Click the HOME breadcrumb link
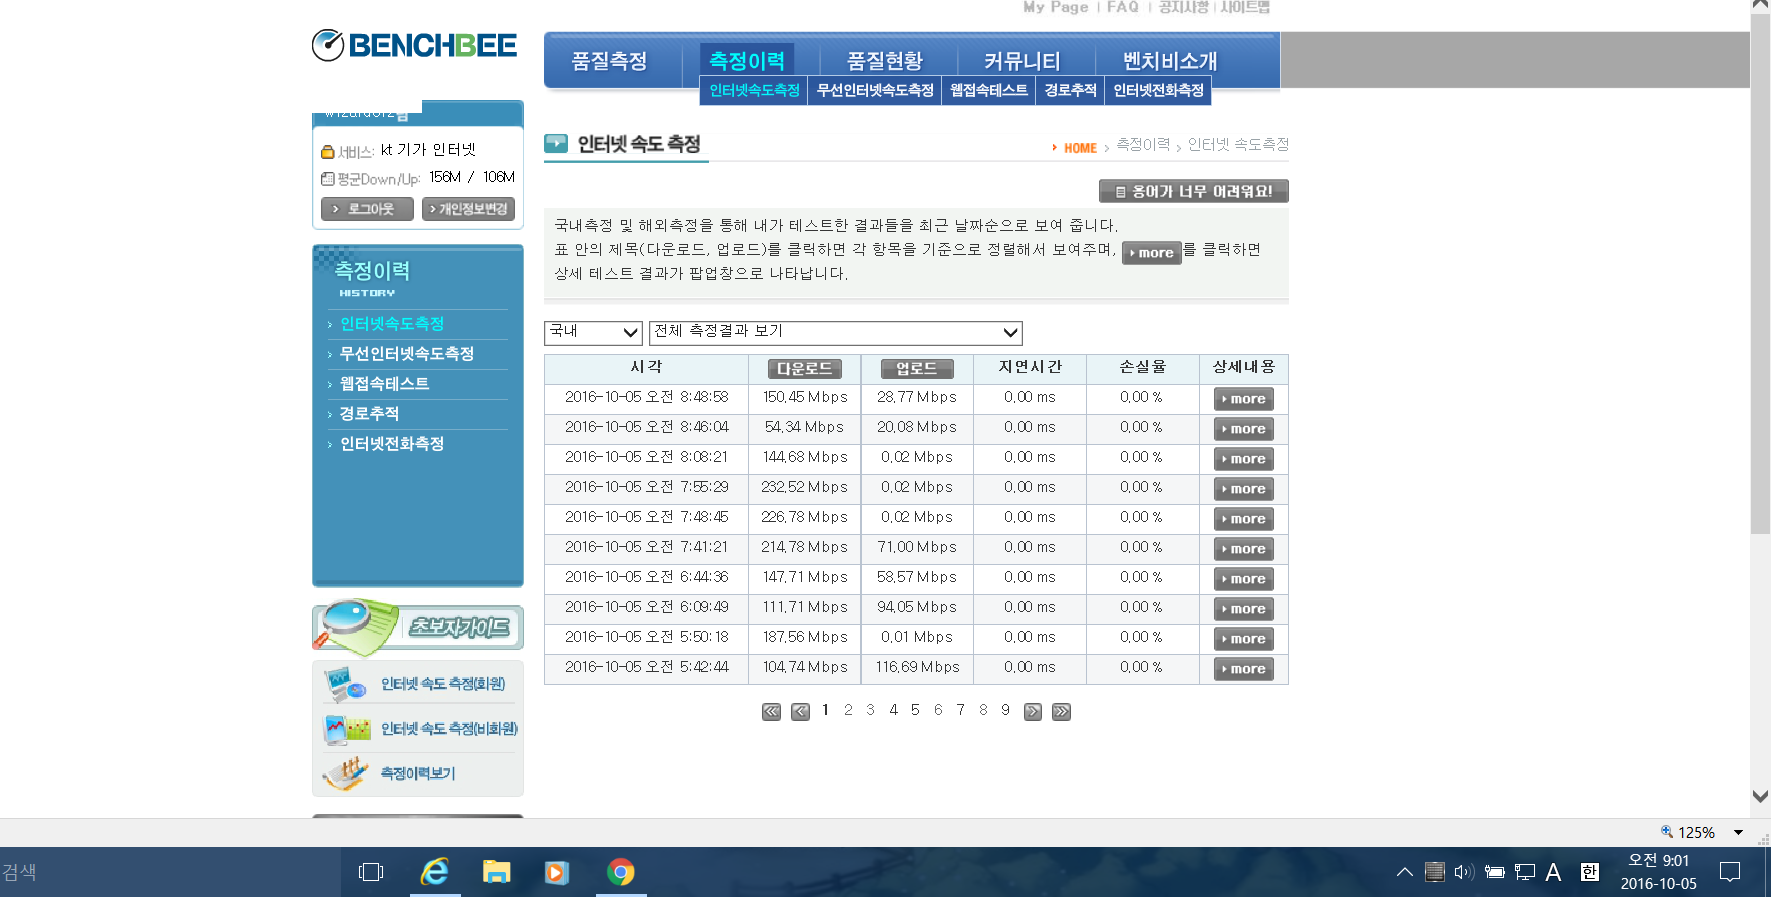1771x897 pixels. click(x=1080, y=148)
